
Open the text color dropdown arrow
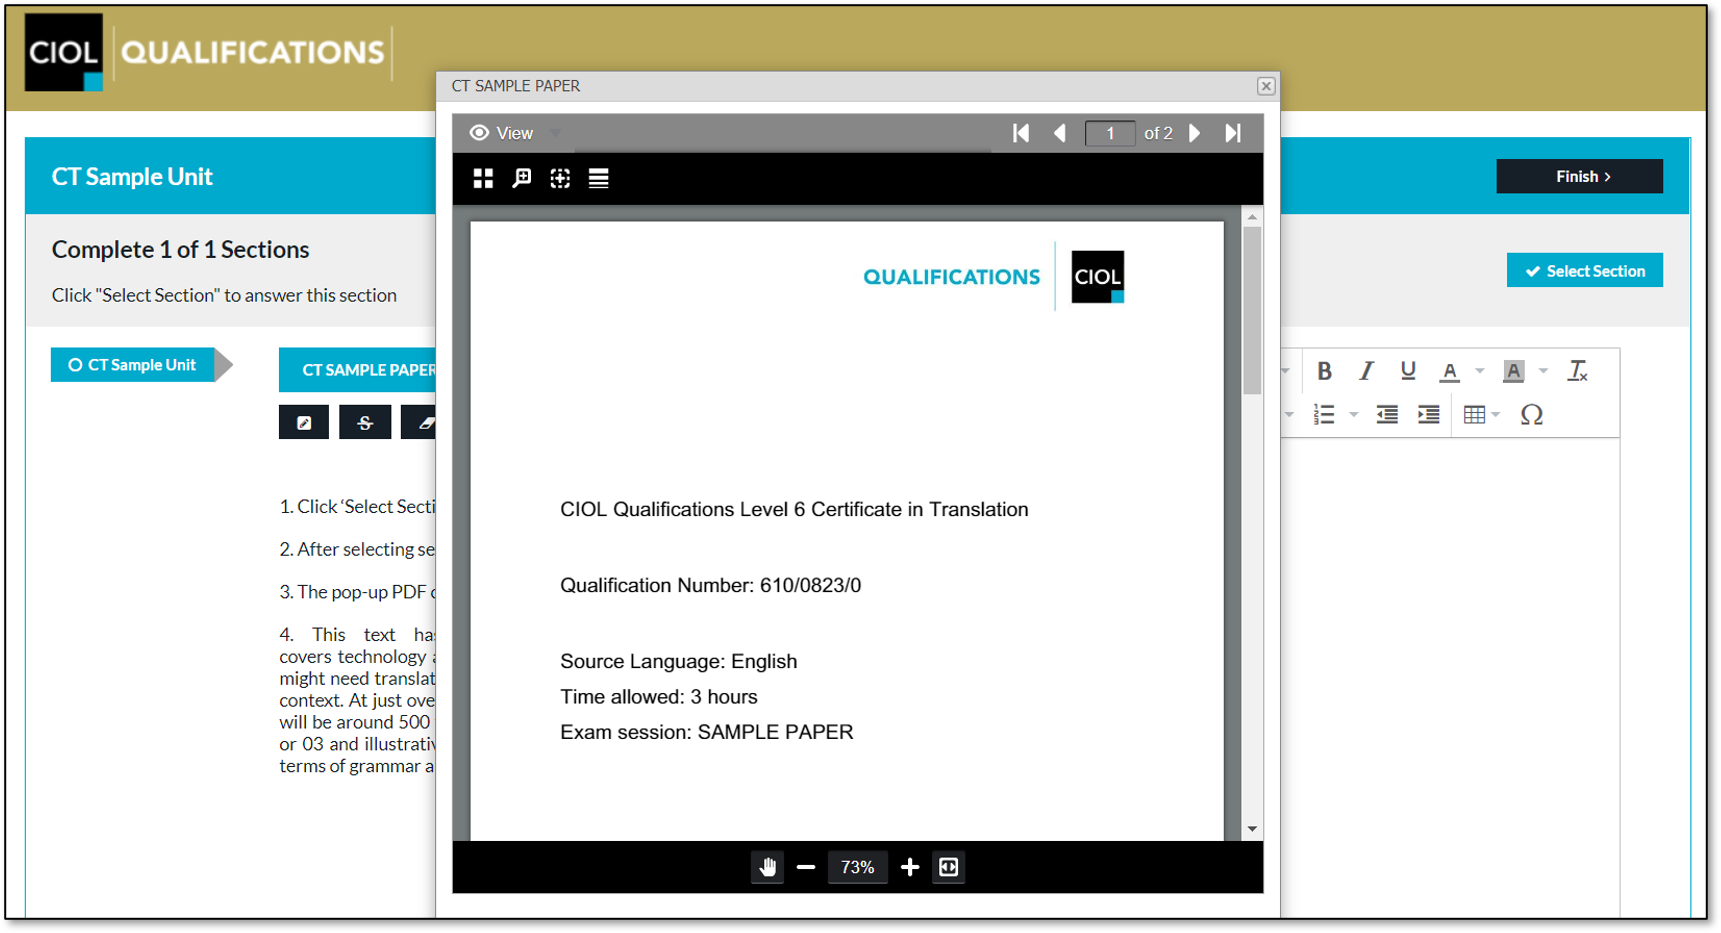point(1480,371)
